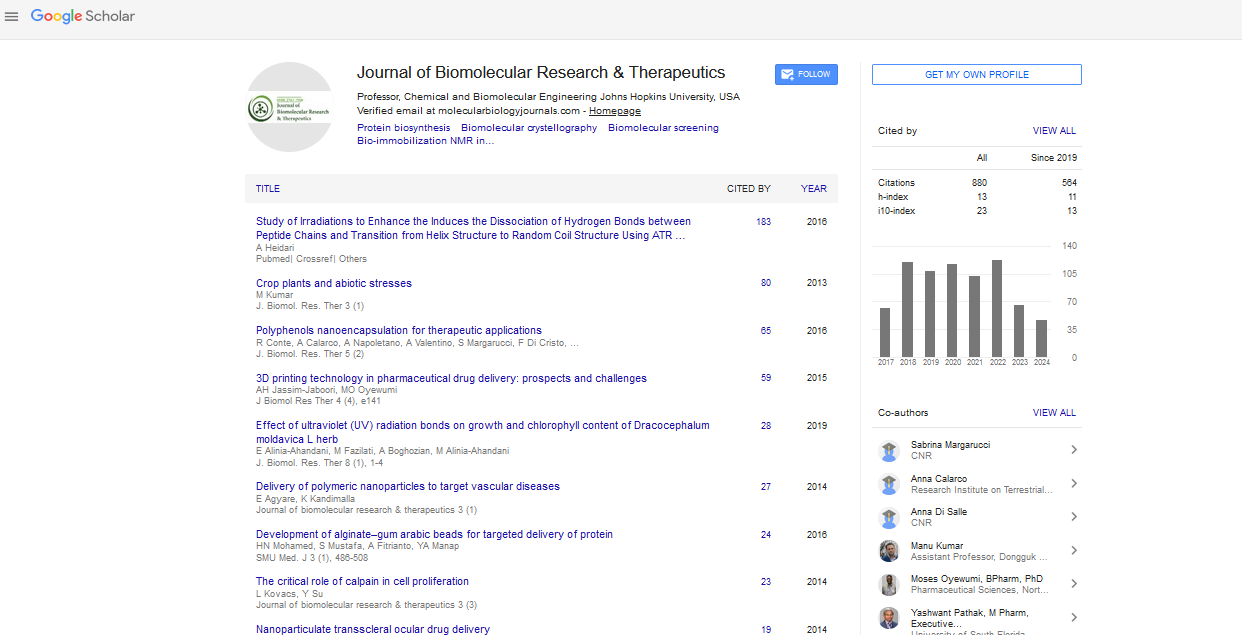Select the i10-index label
Screen dimensions: 1242x635
point(897,211)
